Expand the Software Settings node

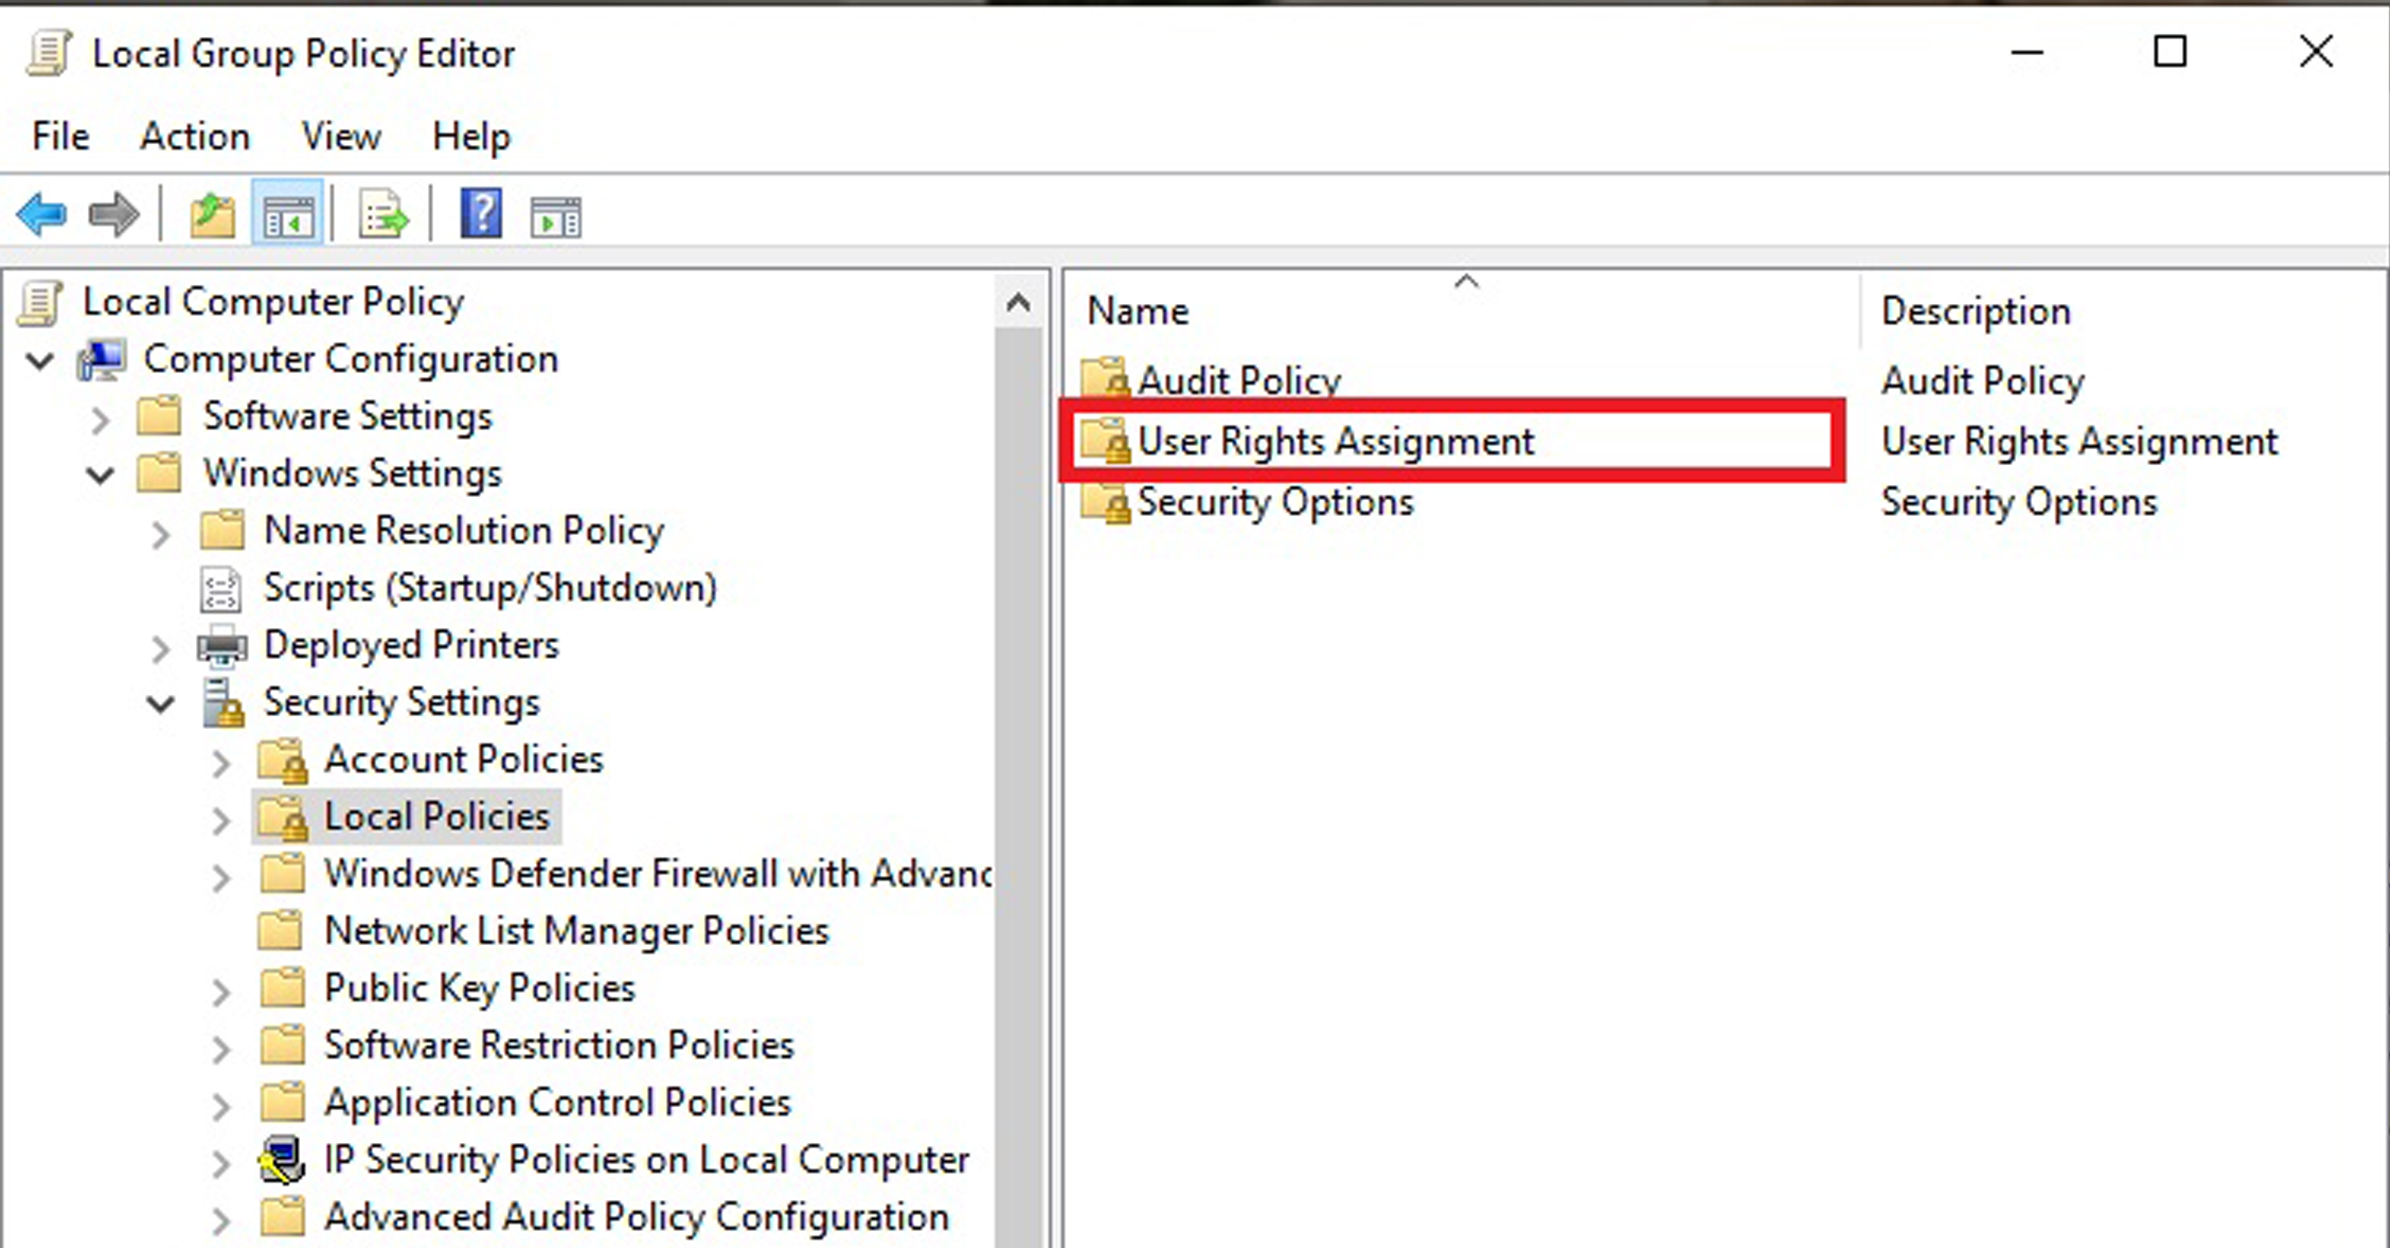coord(100,418)
